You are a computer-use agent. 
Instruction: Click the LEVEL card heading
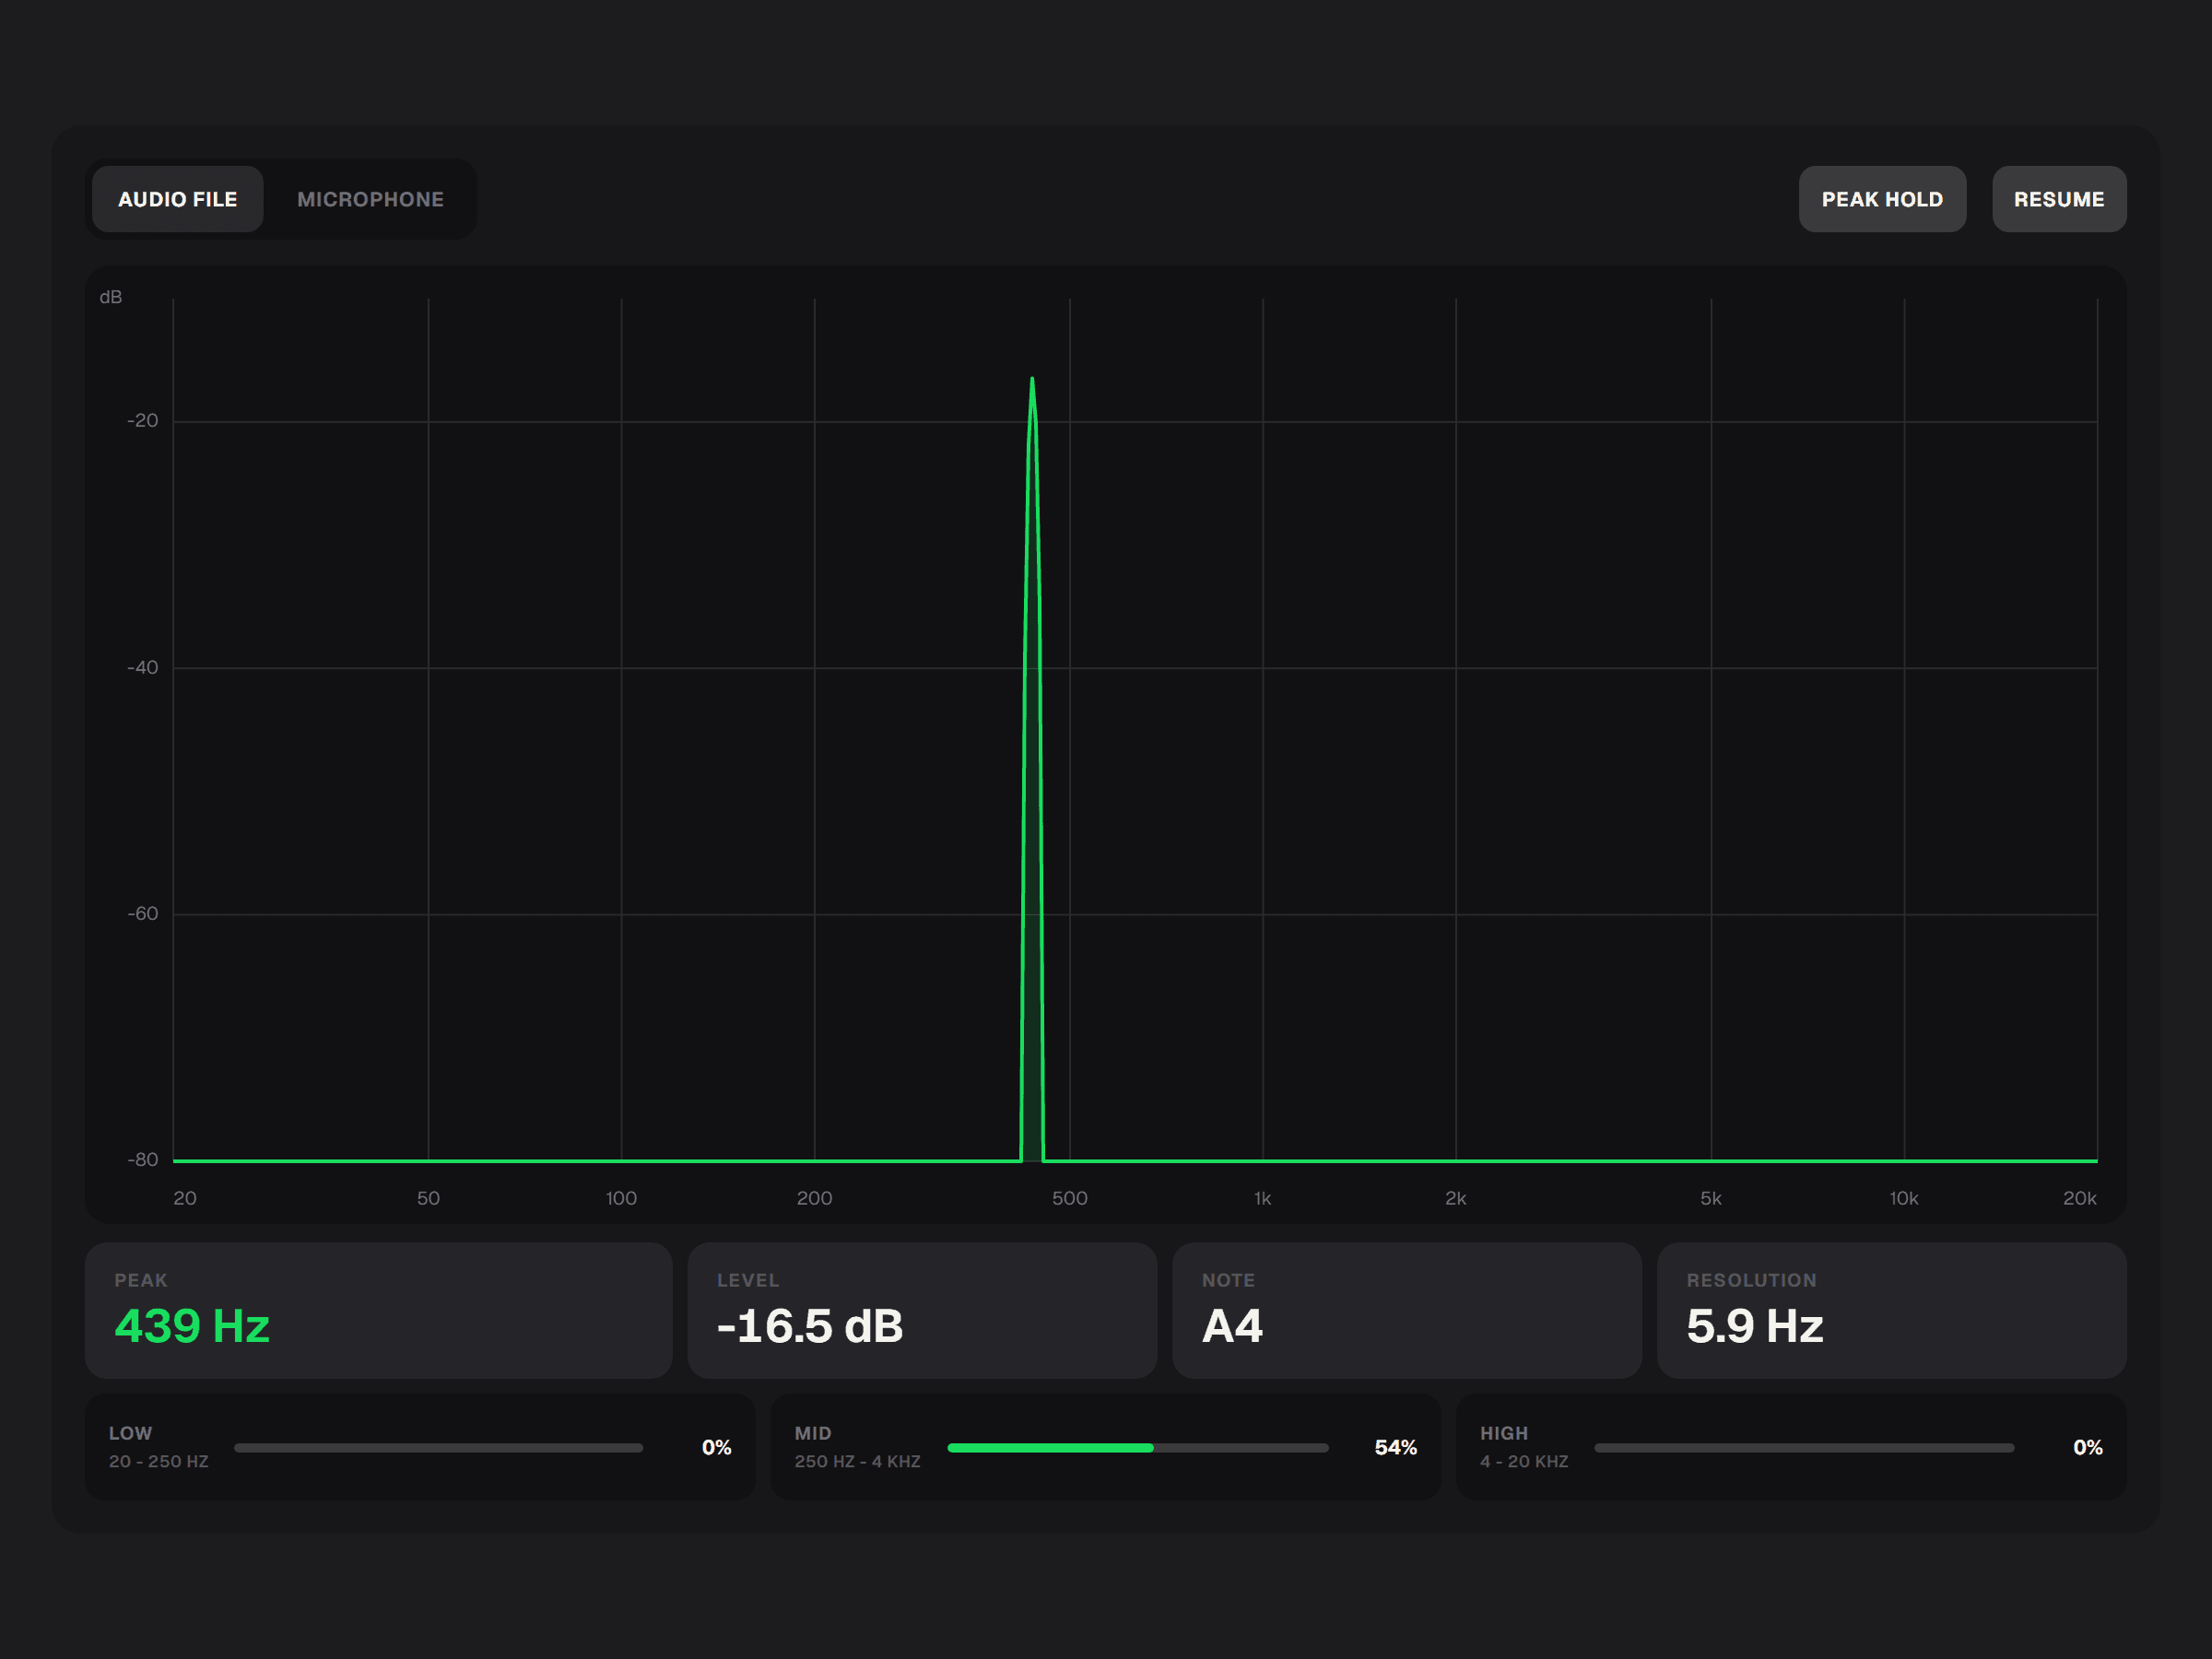point(747,1280)
